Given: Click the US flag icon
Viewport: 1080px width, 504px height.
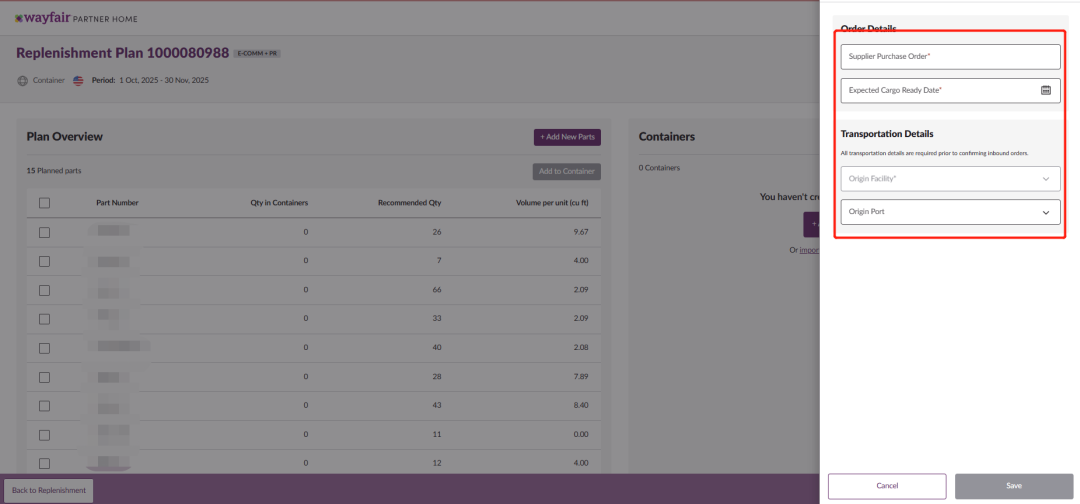Looking at the screenshot, I should coord(79,80).
